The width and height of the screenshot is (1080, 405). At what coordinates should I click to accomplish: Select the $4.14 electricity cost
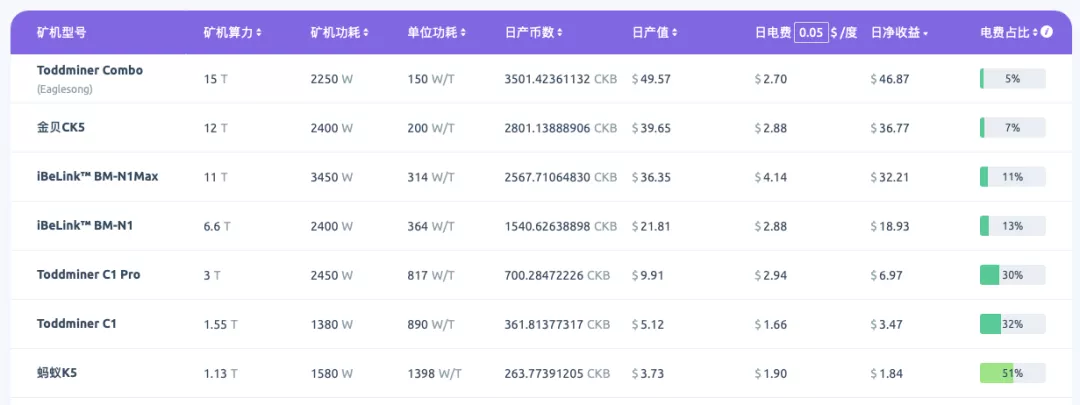[x=771, y=177]
